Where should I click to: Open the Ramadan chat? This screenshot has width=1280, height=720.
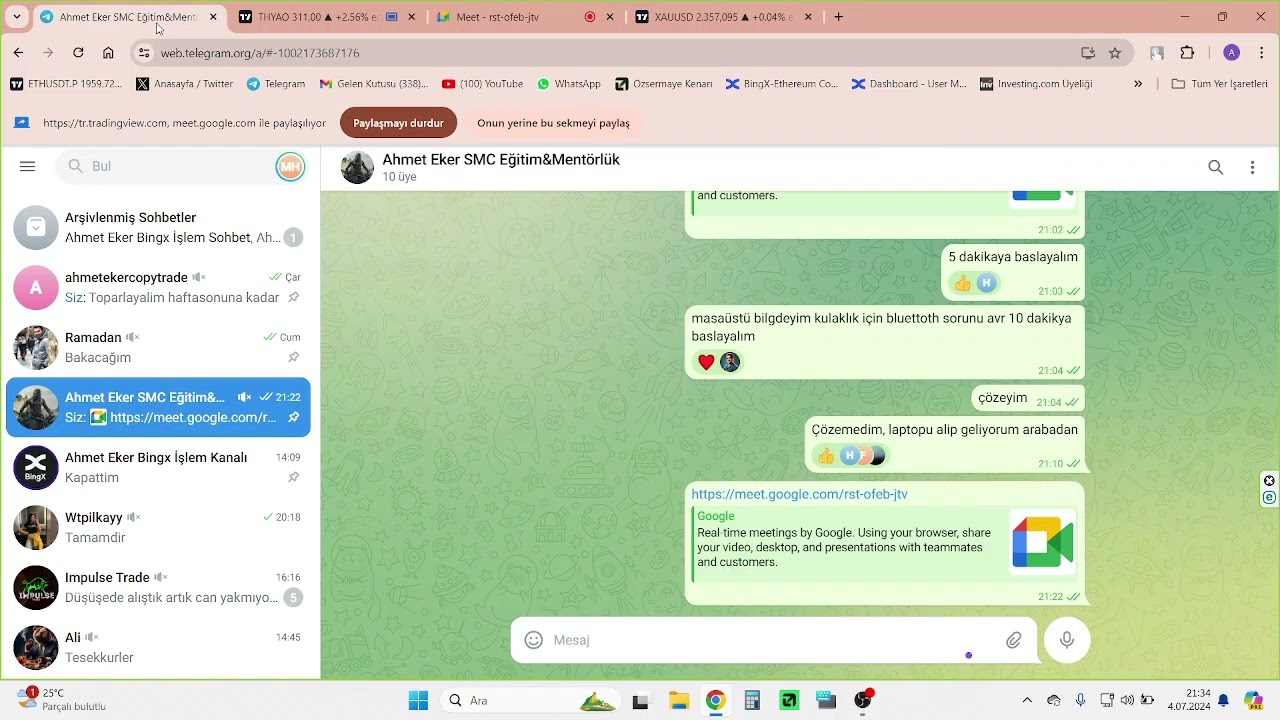click(158, 347)
